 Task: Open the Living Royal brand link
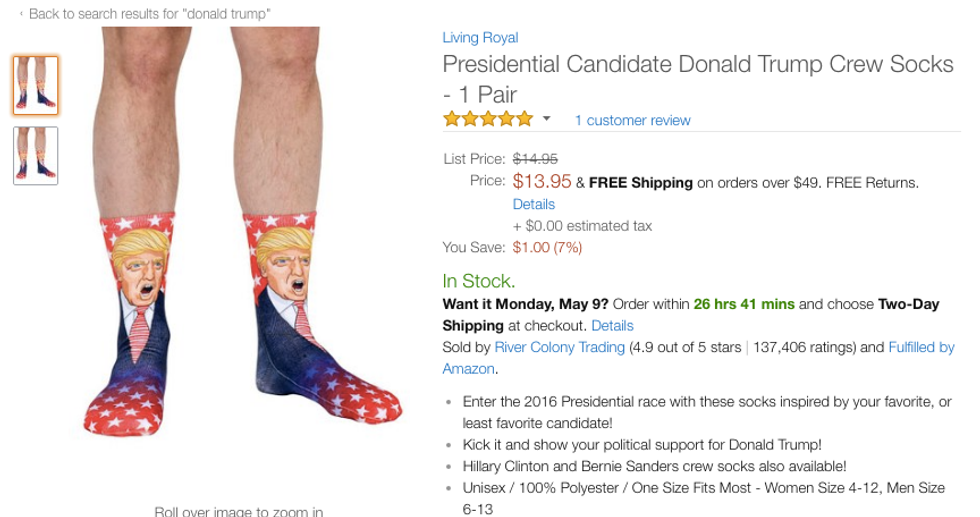tap(480, 38)
